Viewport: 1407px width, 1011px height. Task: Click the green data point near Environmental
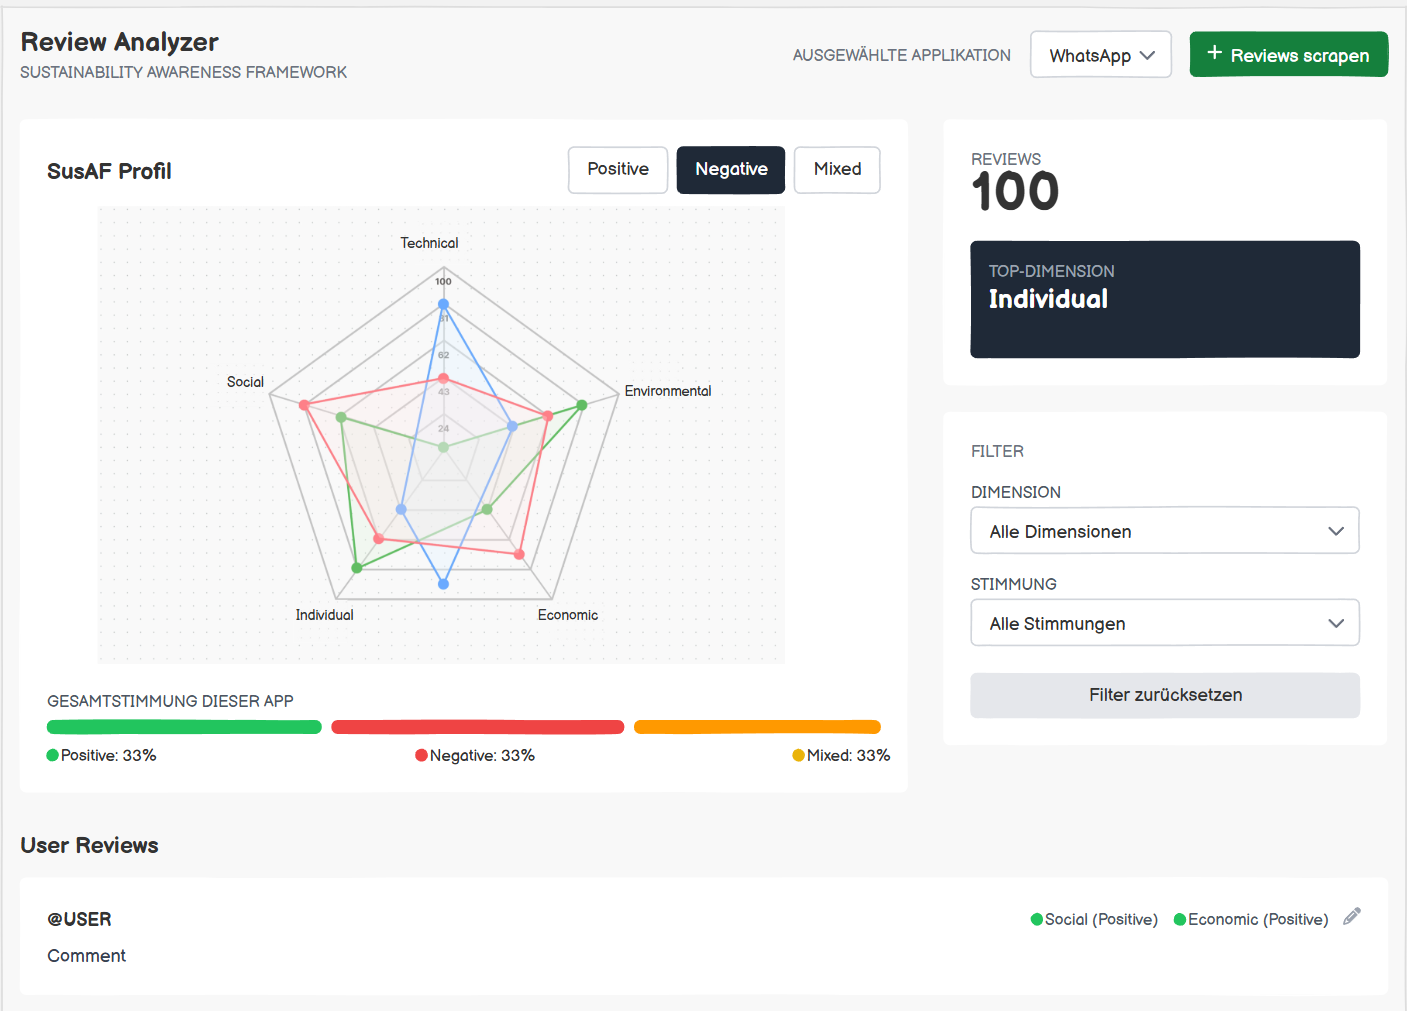tap(582, 405)
